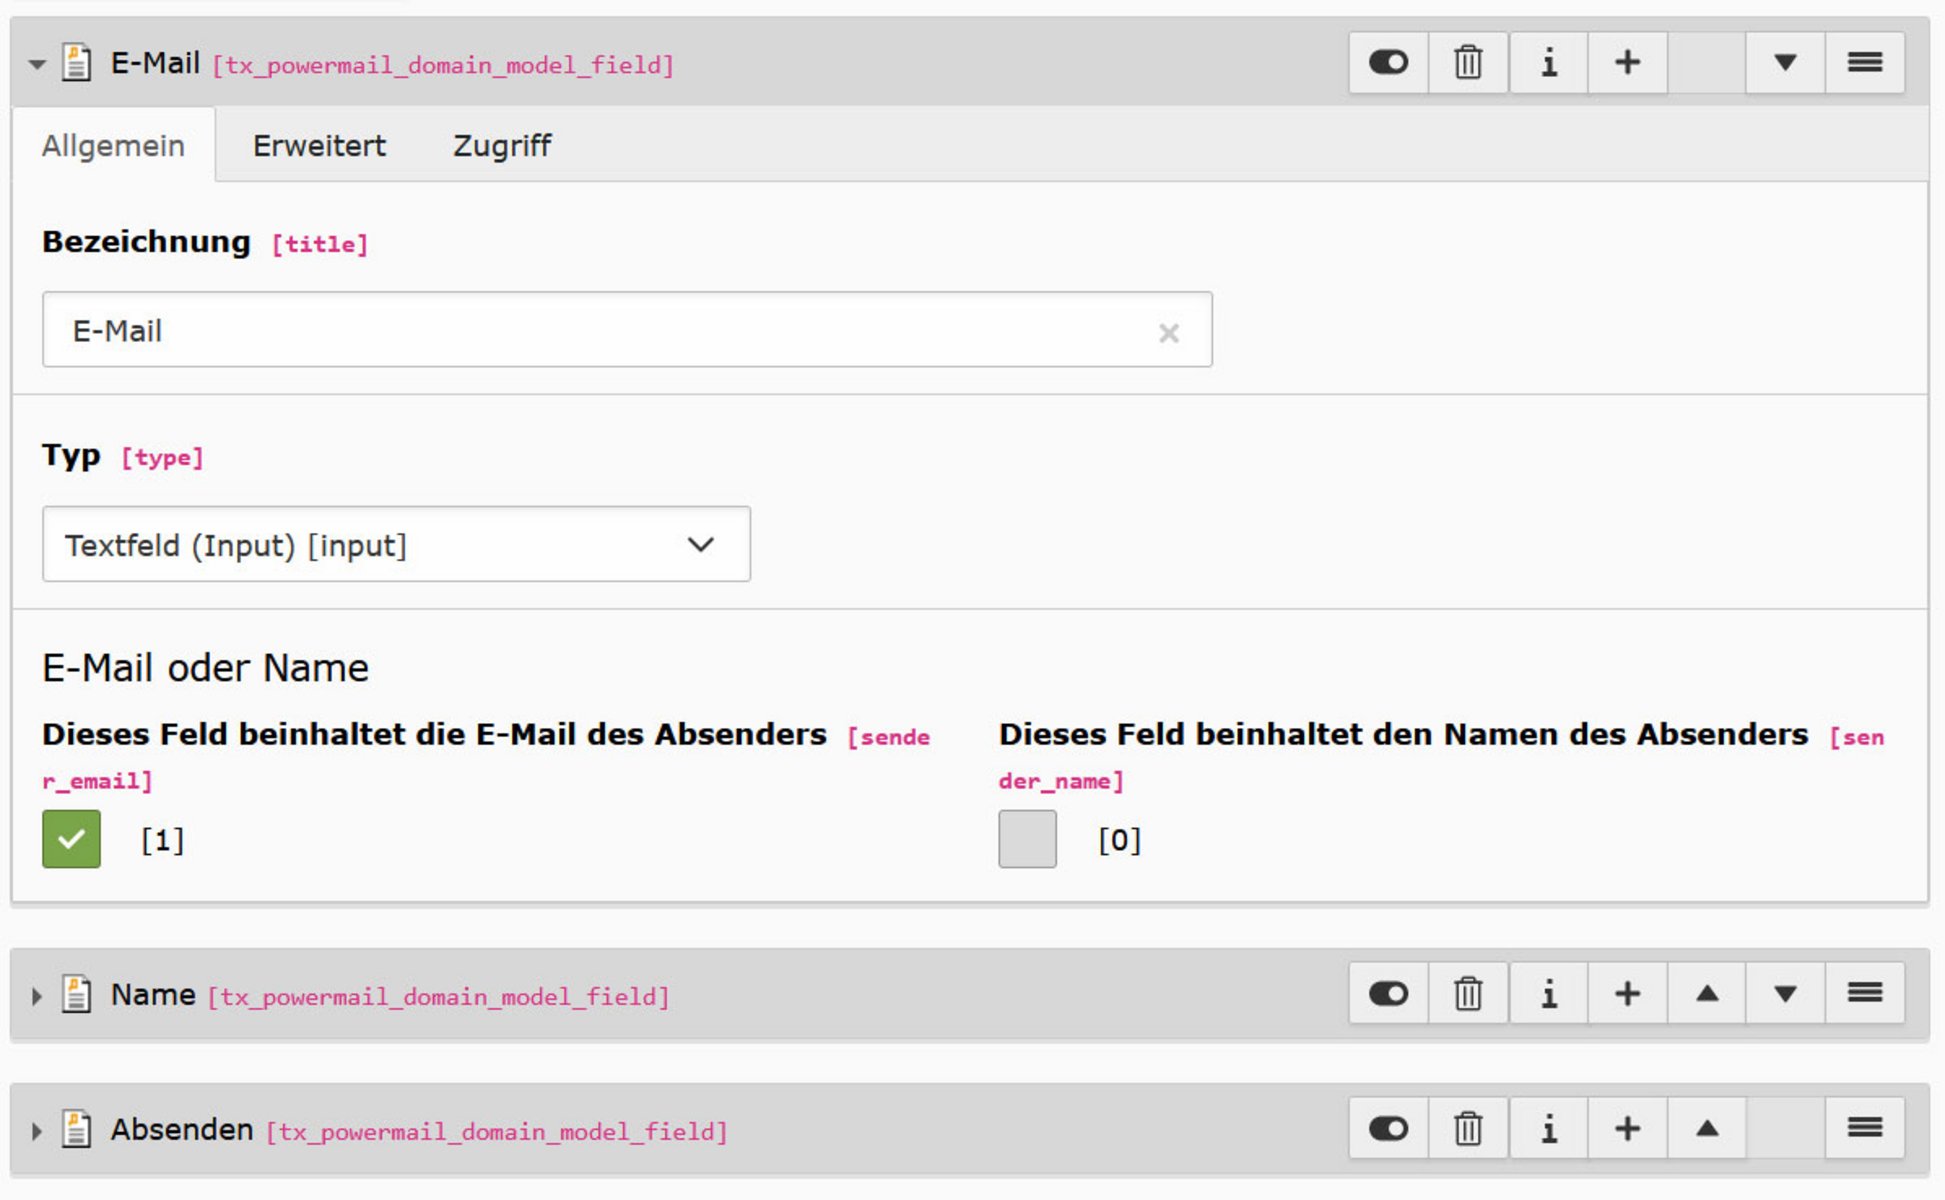Add new record after Name field
The height and width of the screenshot is (1200, 1945).
[x=1627, y=993]
